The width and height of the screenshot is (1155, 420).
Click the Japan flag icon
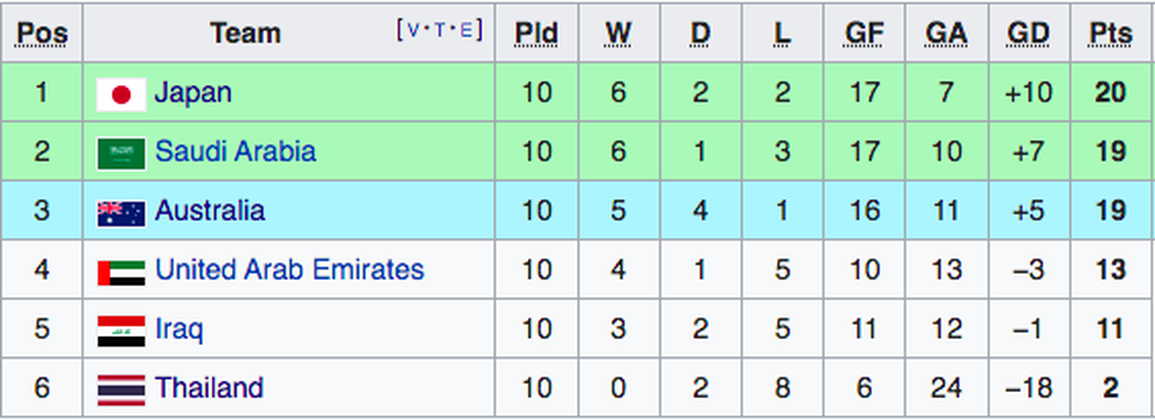pos(121,94)
